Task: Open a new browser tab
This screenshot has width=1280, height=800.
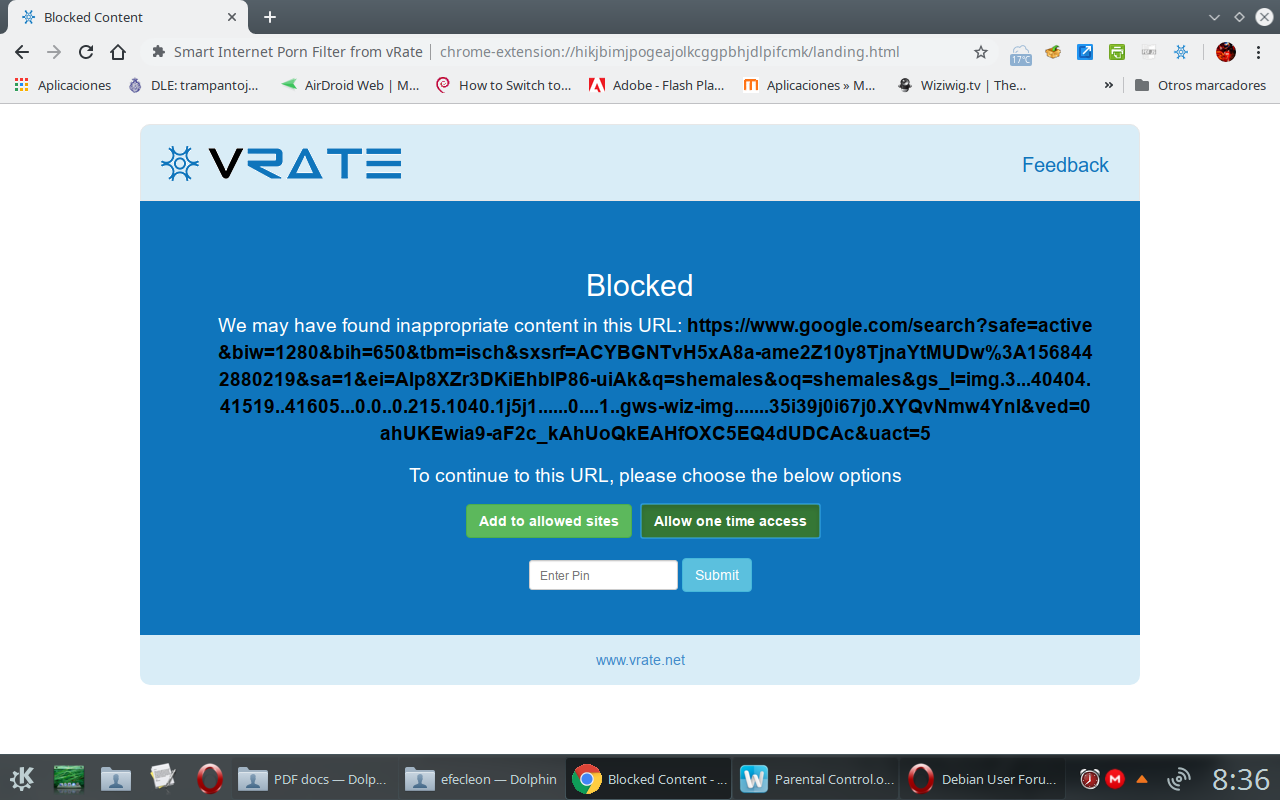Action: coord(270,17)
